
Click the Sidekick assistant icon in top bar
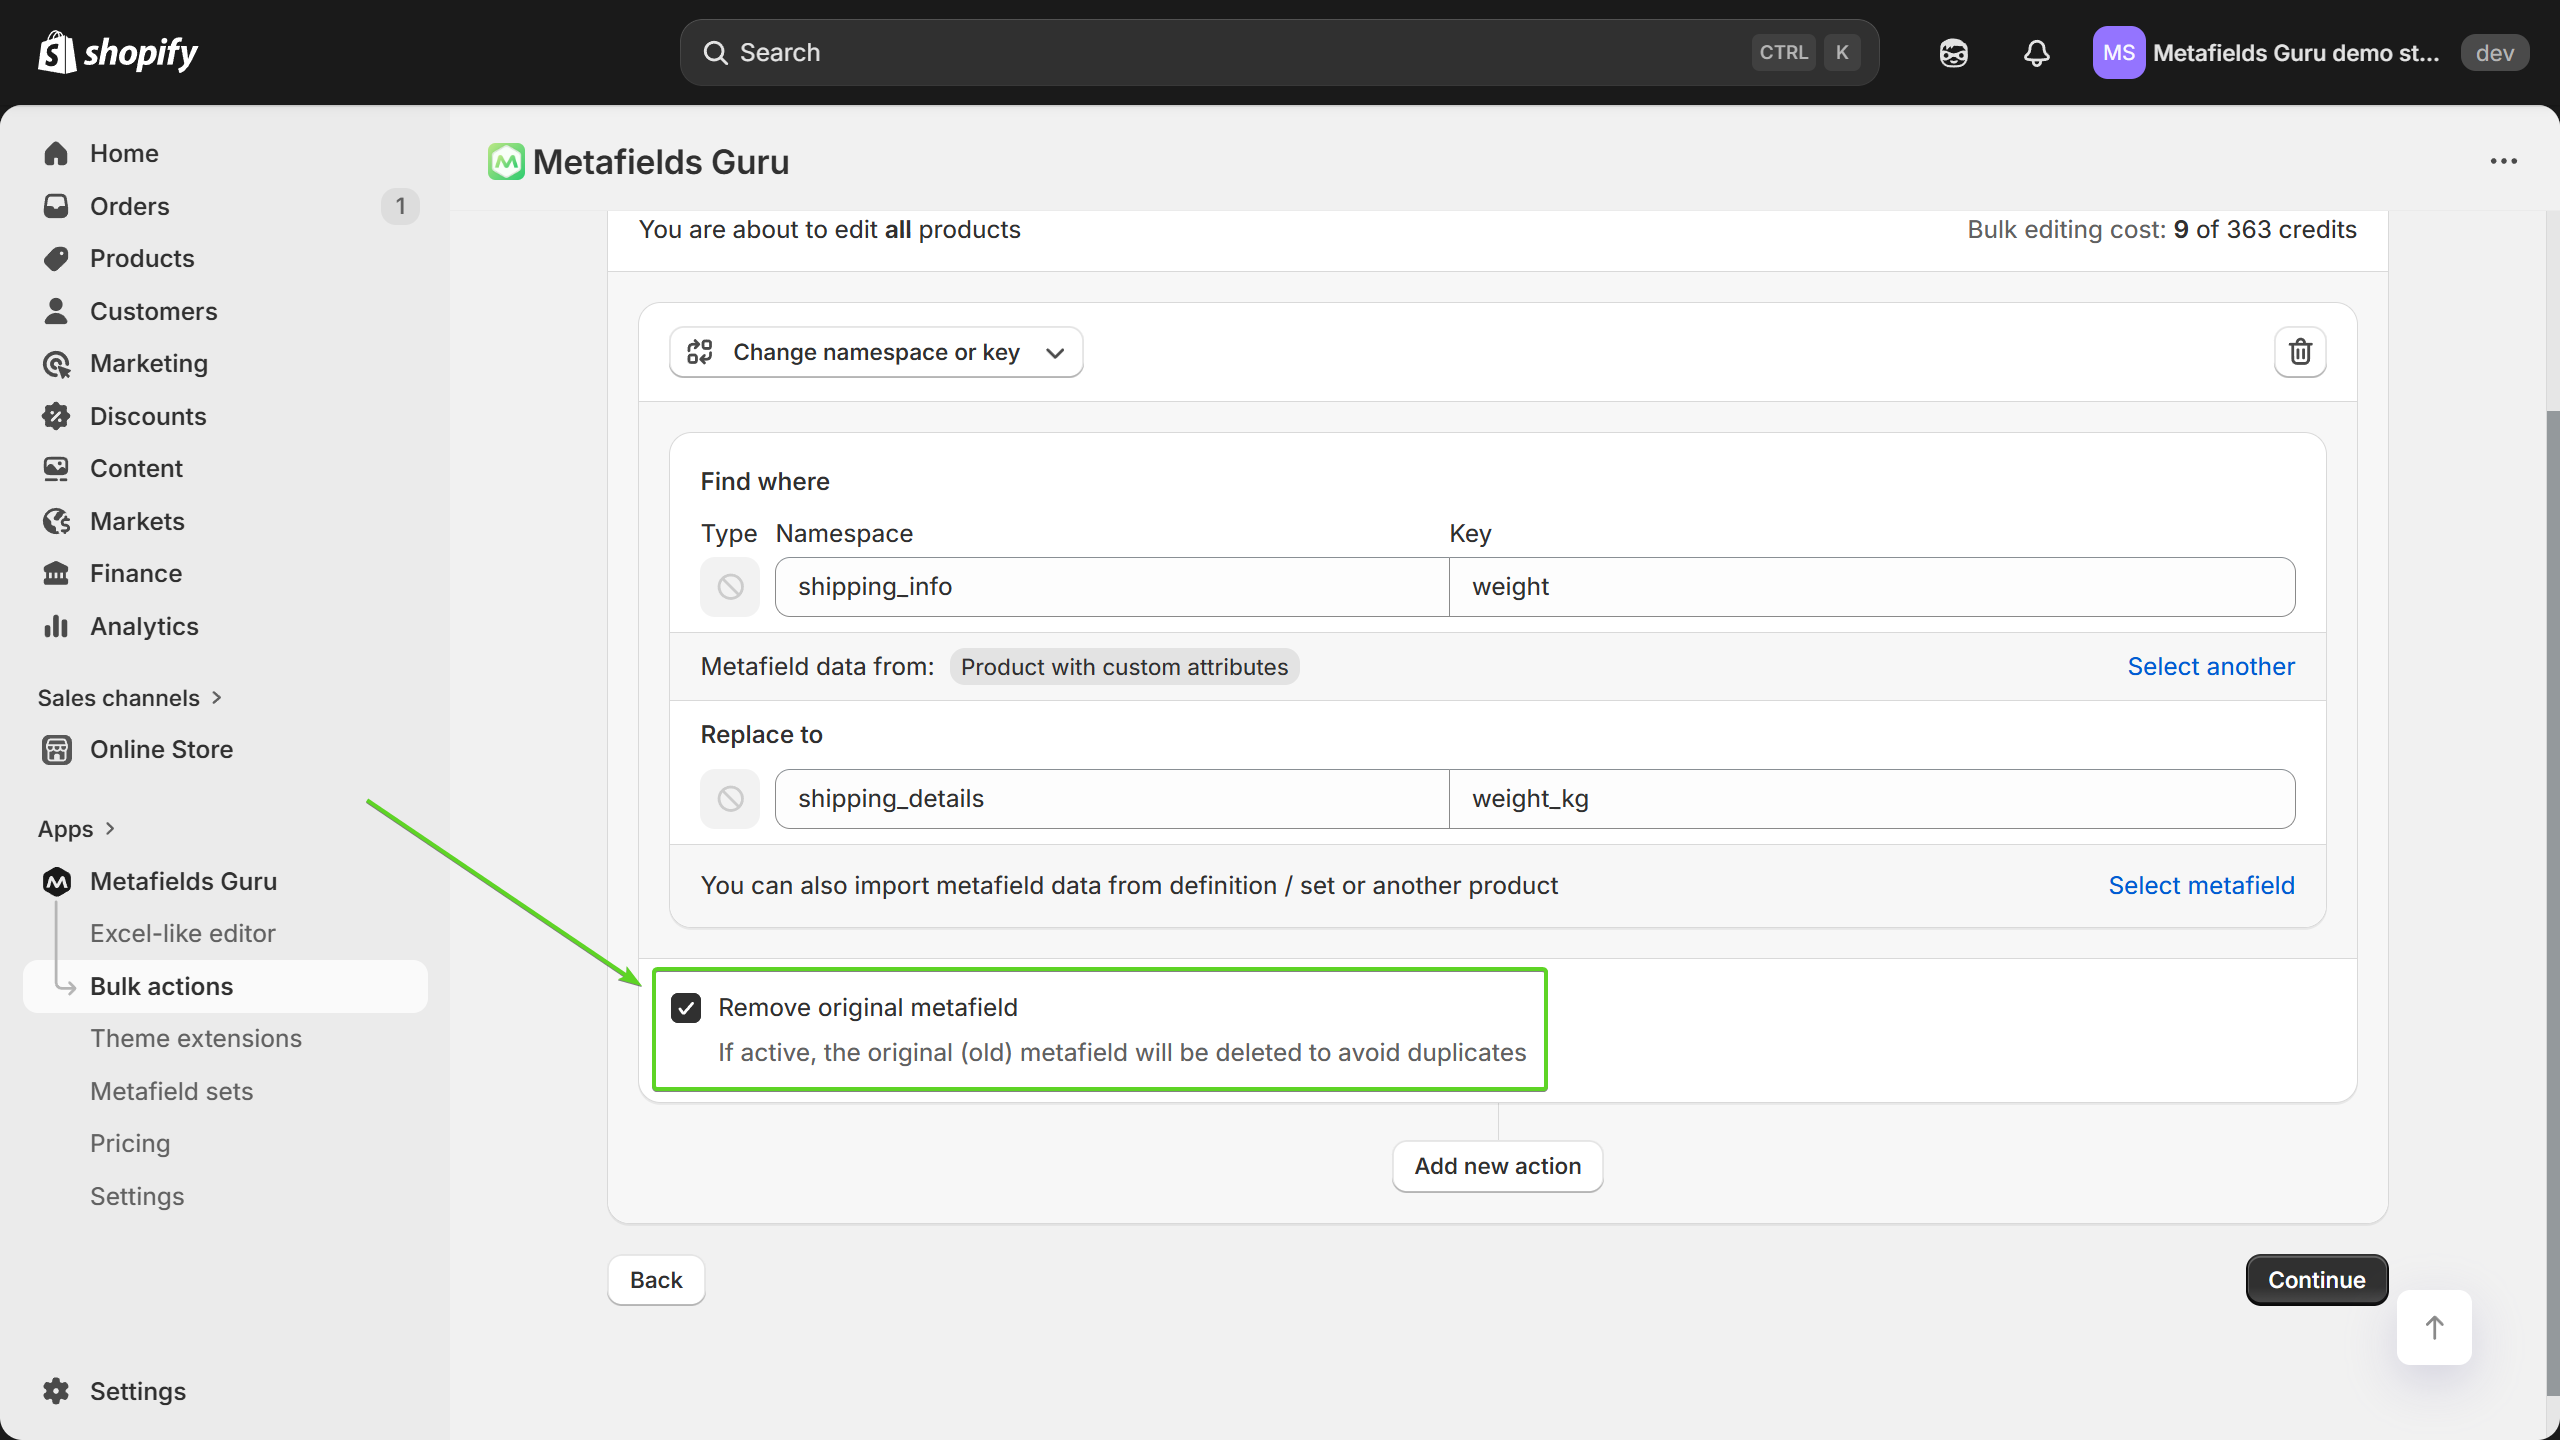[x=1953, y=53]
